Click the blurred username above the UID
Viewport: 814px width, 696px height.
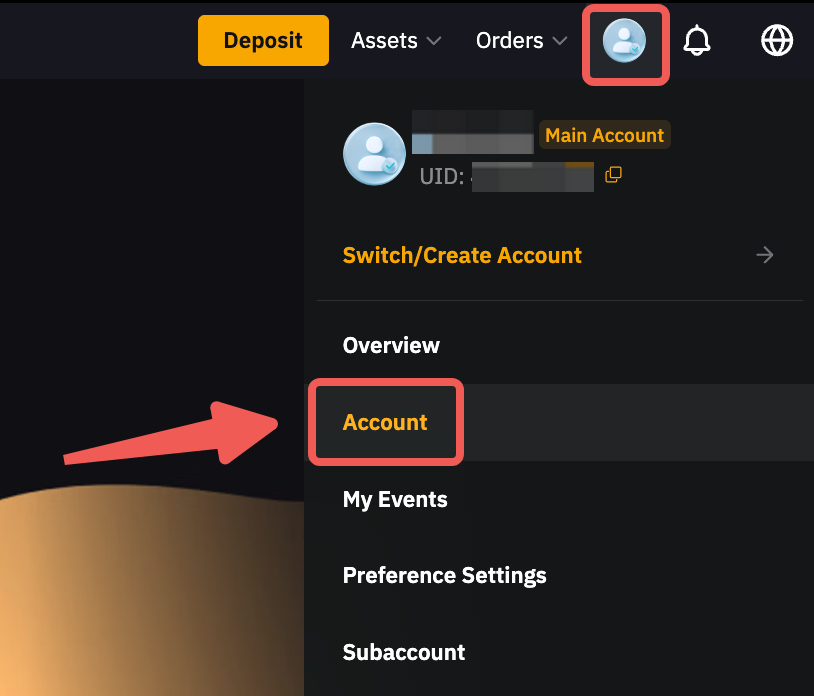472,133
